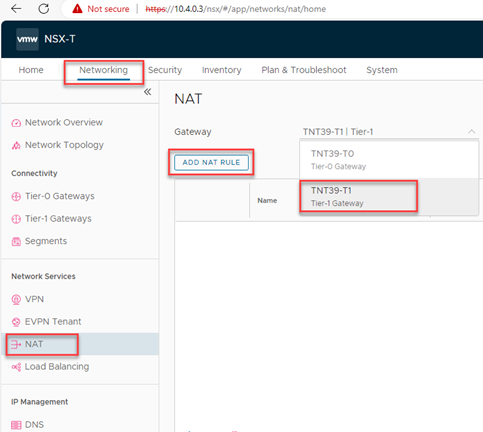Image resolution: width=483 pixels, height=432 pixels.
Task: Click the Tier-1 Gateways globe icon
Action: [16, 219]
